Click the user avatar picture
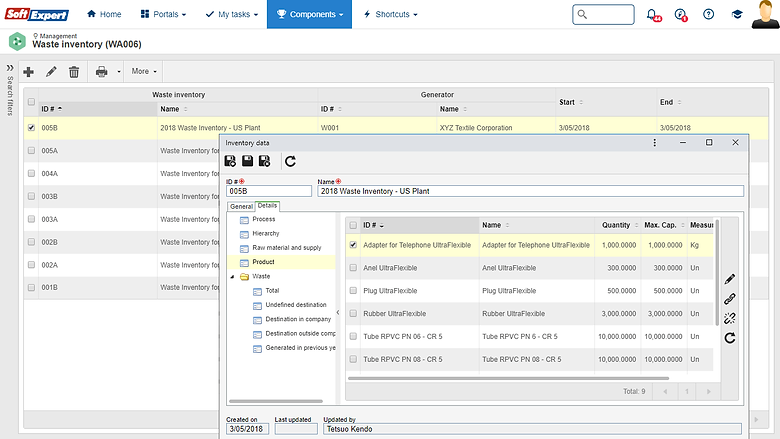This screenshot has width=780, height=439. [x=765, y=14]
